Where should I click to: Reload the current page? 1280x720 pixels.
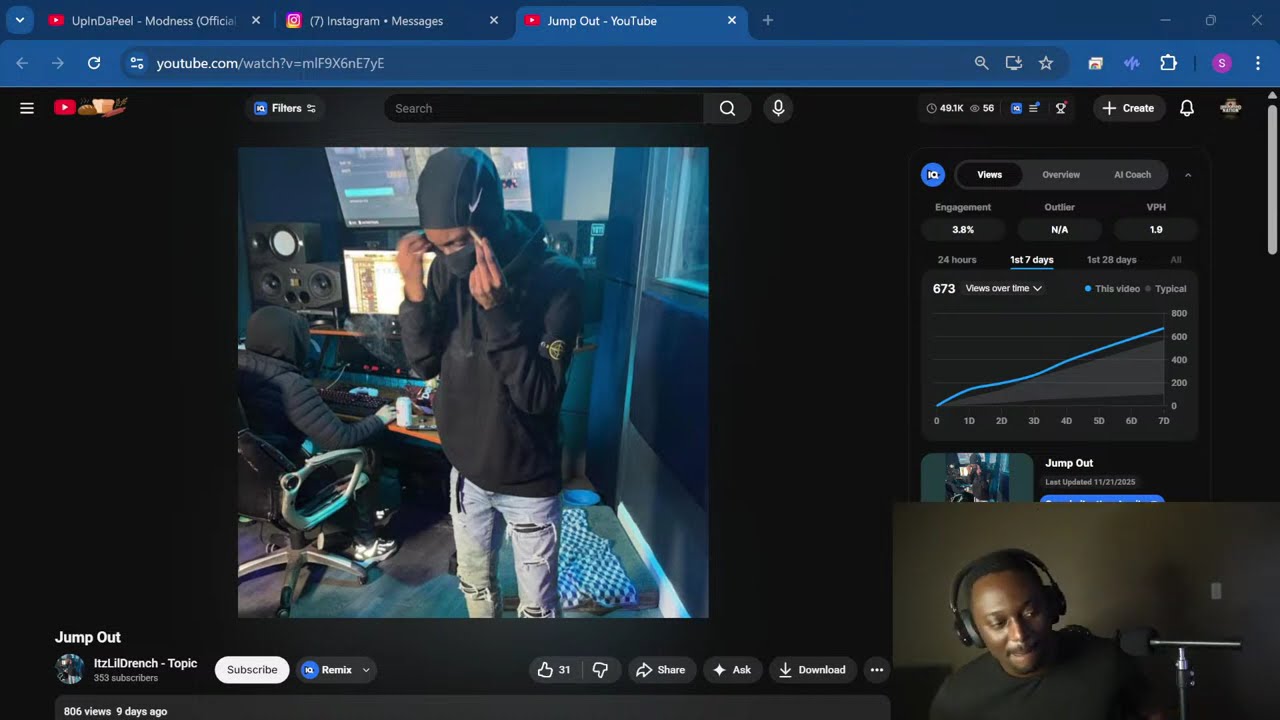94,63
